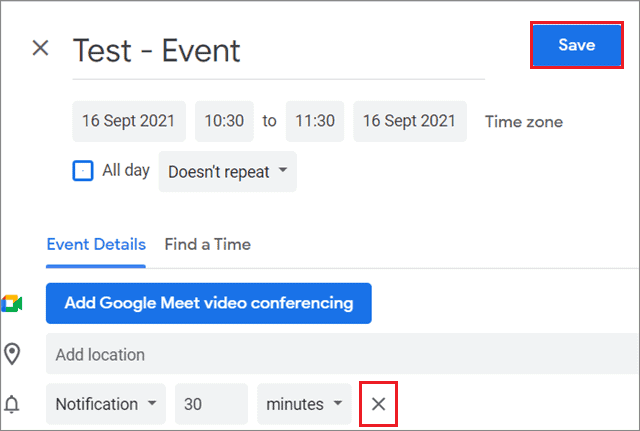Open the minutes unit dropdown

tap(304, 404)
